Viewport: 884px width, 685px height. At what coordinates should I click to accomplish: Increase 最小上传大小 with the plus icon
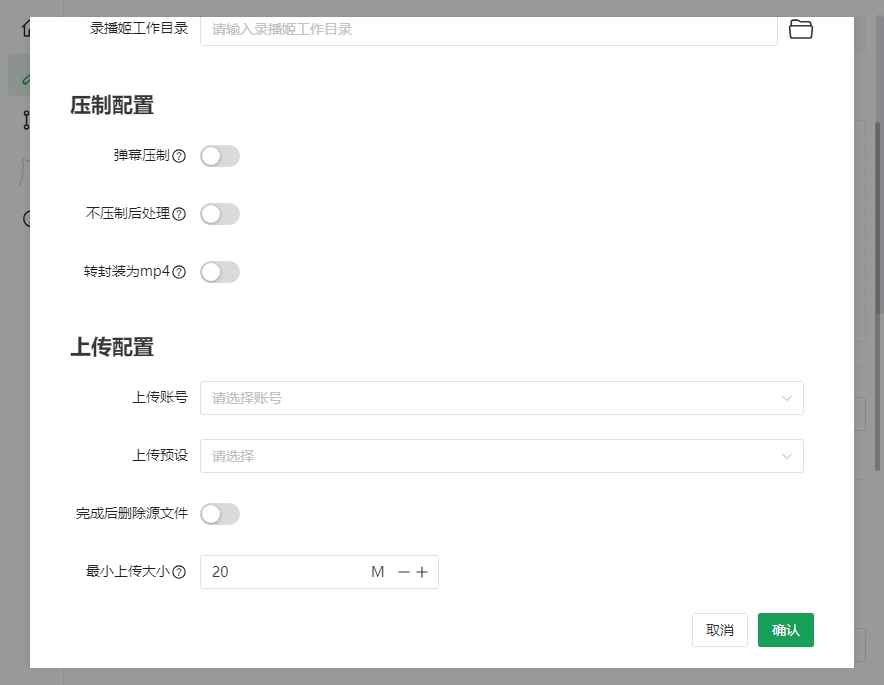pos(422,572)
